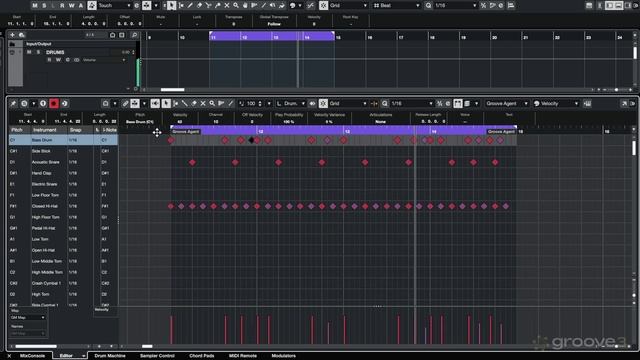Select the Split scissors tool in top toolbar
The width and height of the screenshot is (640, 360).
coord(209,5)
